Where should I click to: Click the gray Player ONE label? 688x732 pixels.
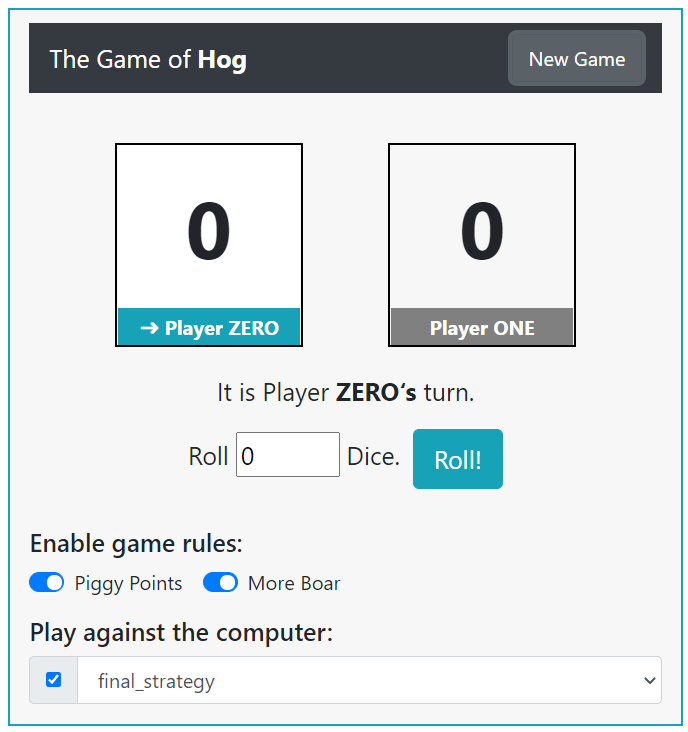click(x=482, y=328)
